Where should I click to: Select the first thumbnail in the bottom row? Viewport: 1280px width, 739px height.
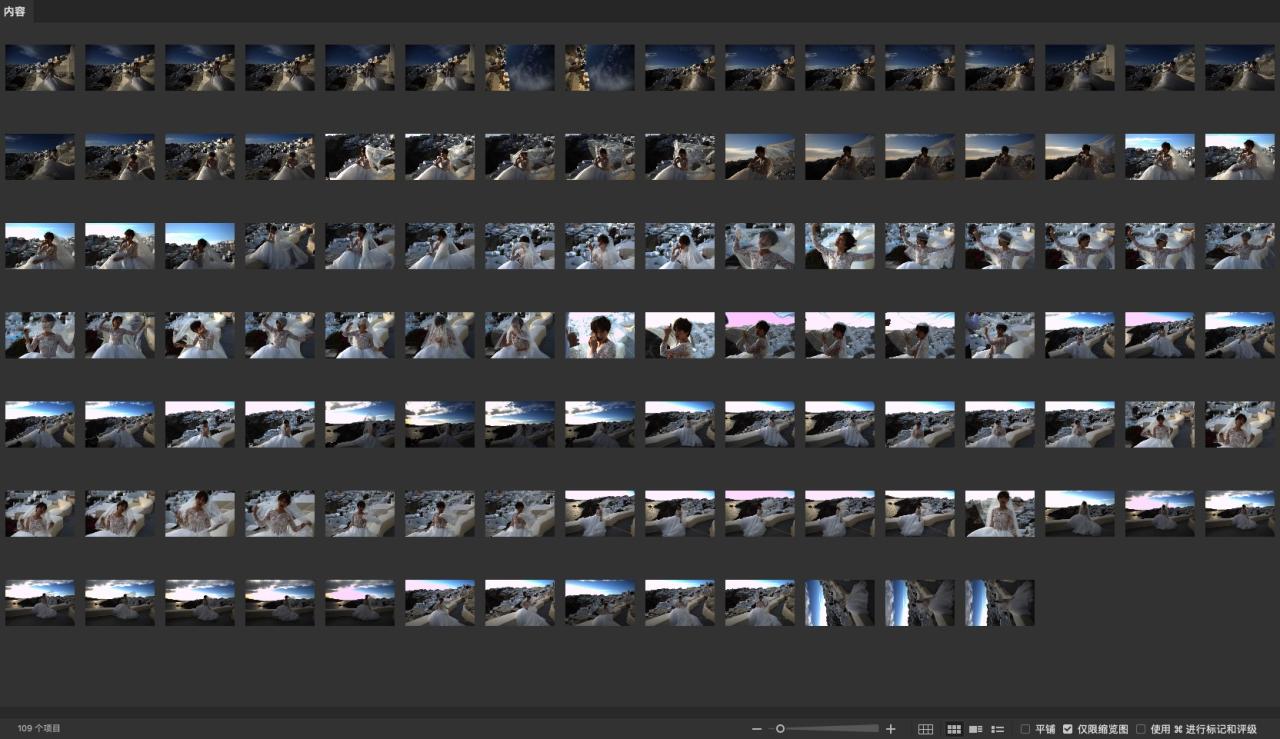click(40, 603)
